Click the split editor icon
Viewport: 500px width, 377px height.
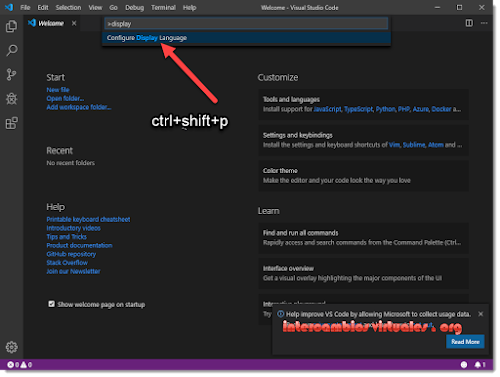pos(469,23)
